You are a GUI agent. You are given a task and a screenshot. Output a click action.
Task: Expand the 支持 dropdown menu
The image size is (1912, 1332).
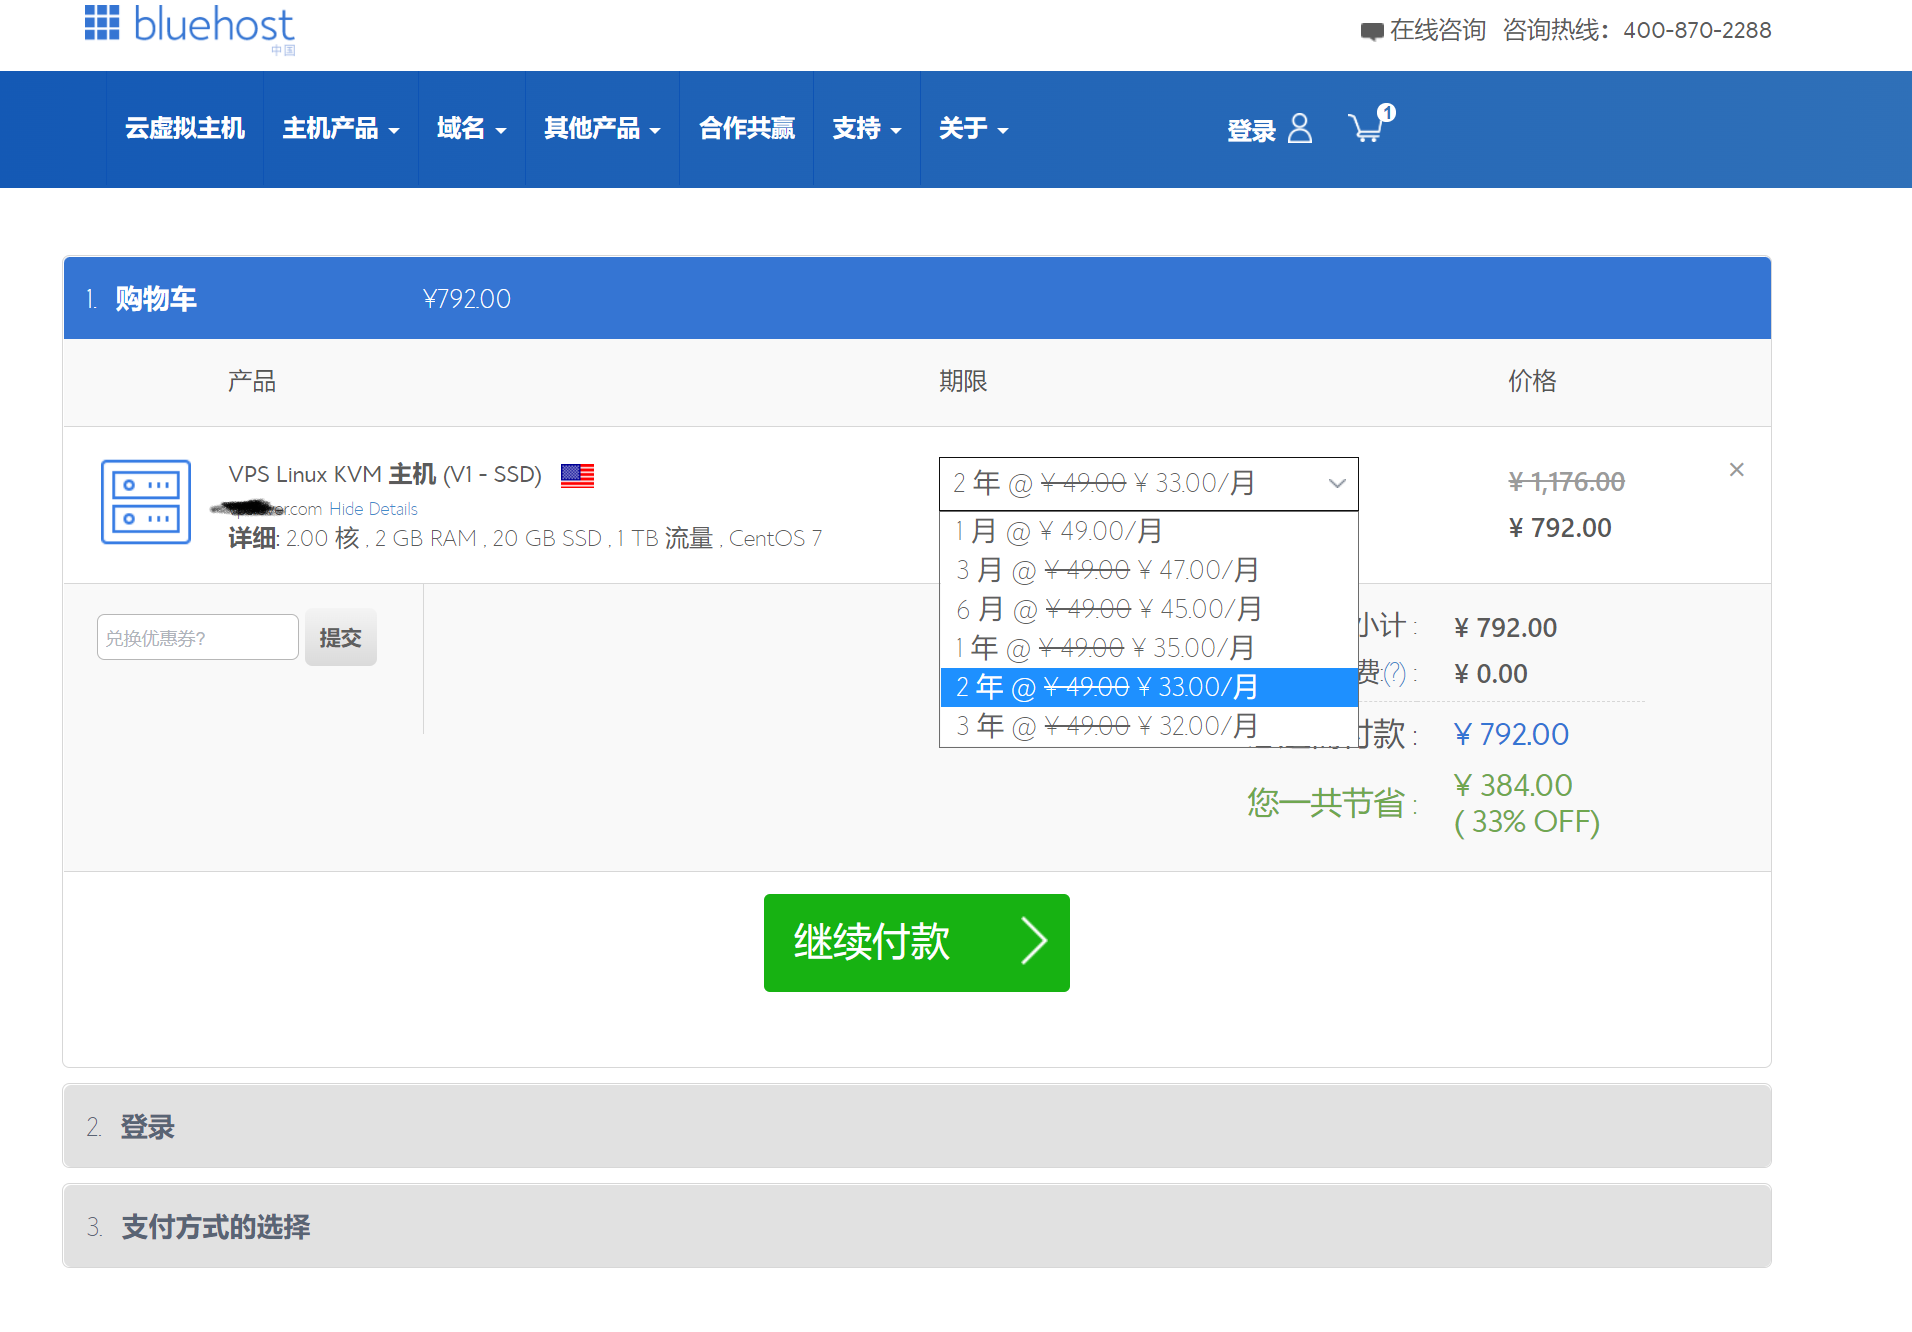(x=867, y=129)
